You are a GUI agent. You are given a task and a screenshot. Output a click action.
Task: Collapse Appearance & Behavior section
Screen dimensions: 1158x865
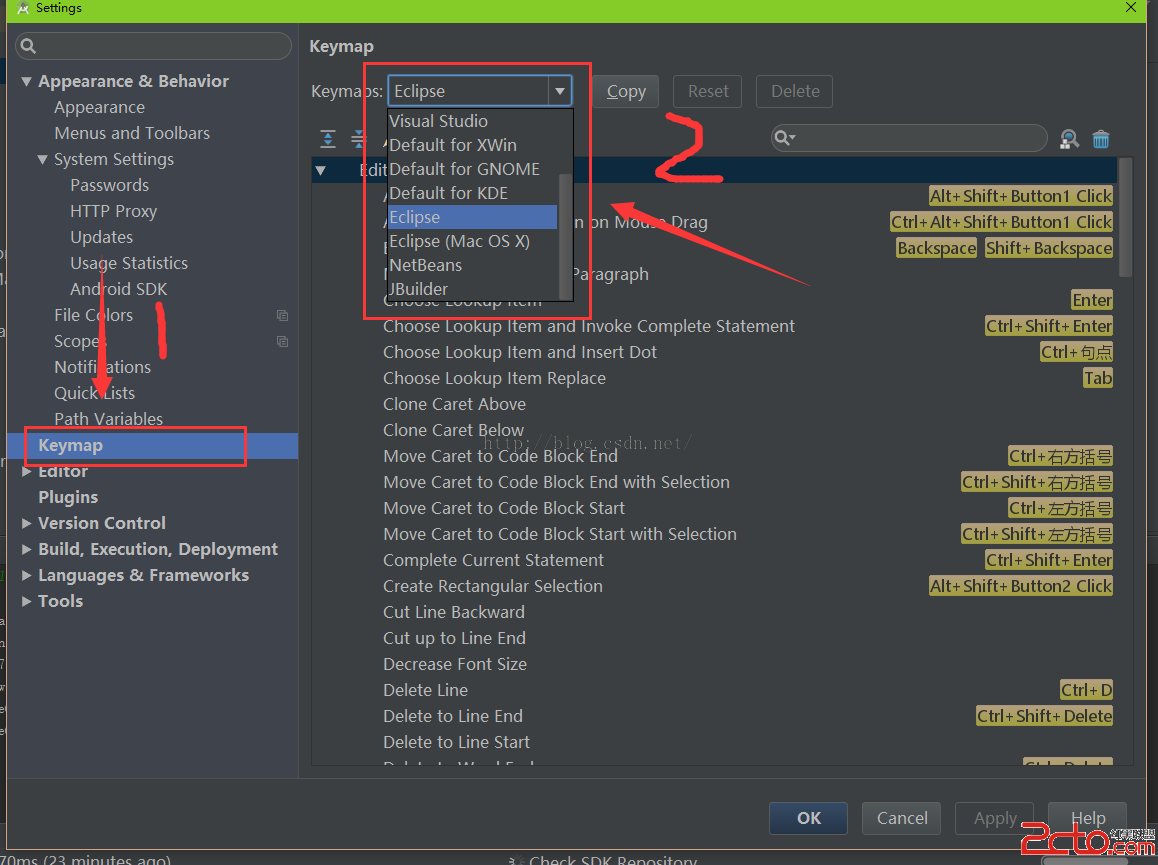(x=27, y=81)
